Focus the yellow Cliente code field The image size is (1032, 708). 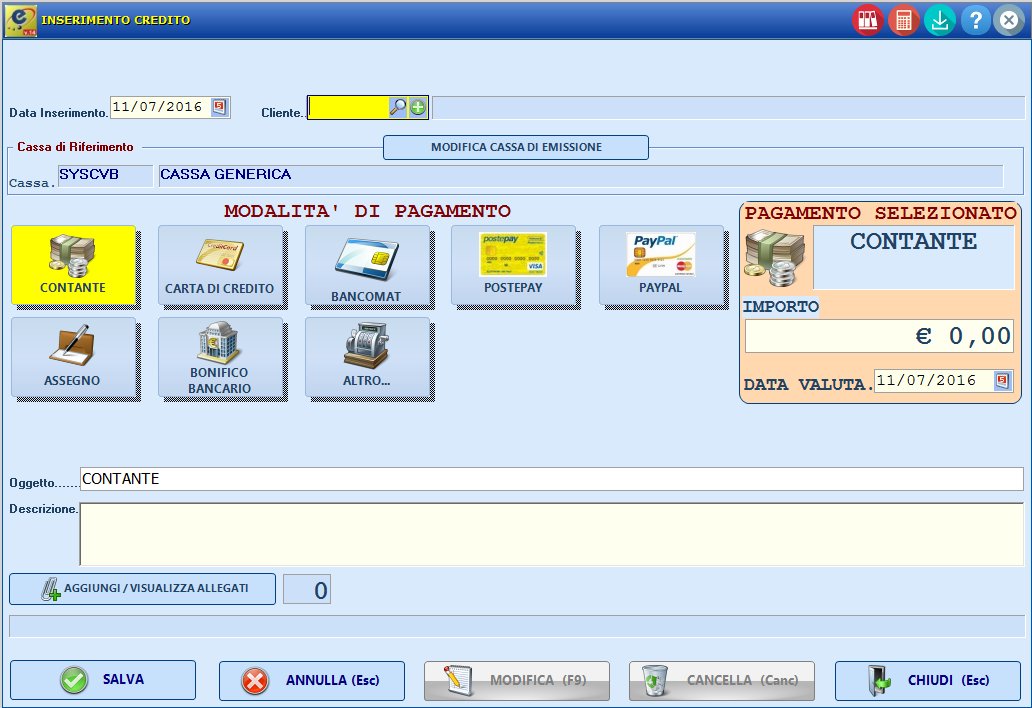pyautogui.click(x=349, y=108)
